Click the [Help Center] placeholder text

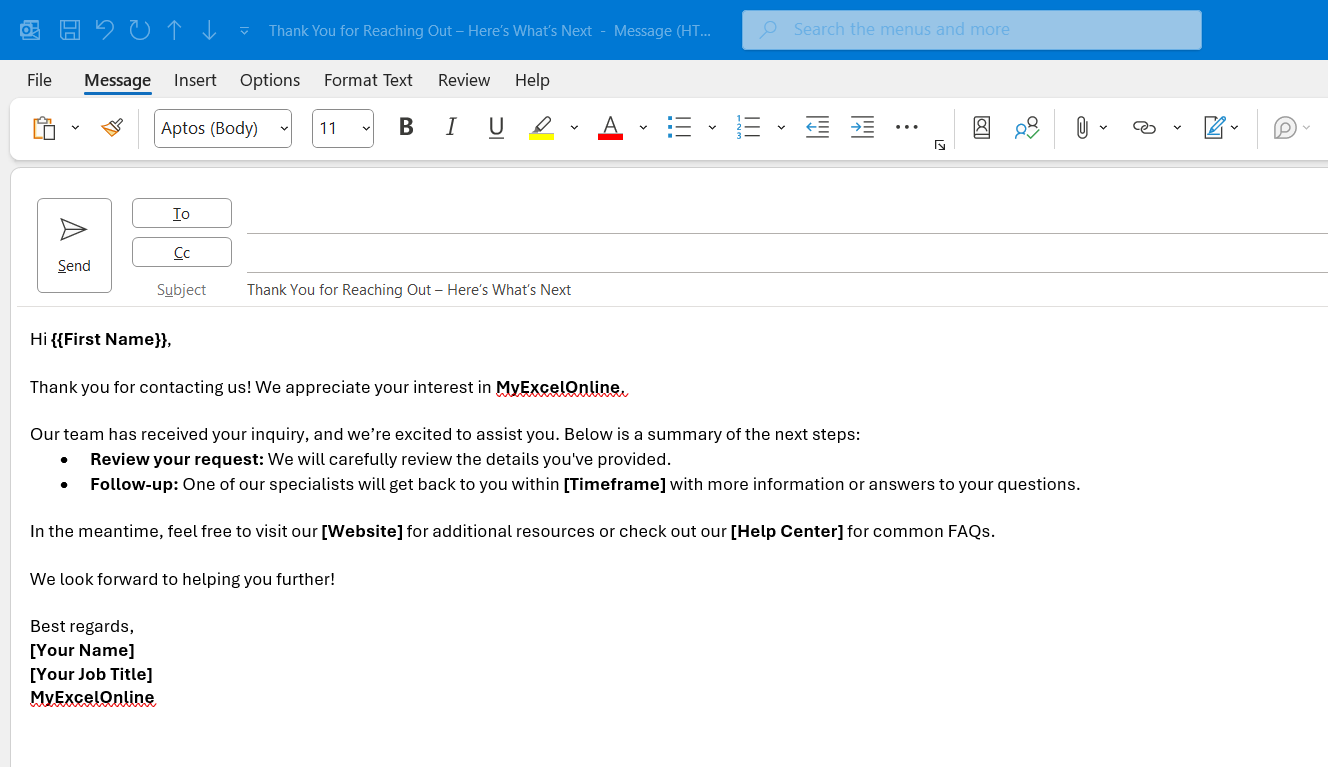[x=787, y=531]
